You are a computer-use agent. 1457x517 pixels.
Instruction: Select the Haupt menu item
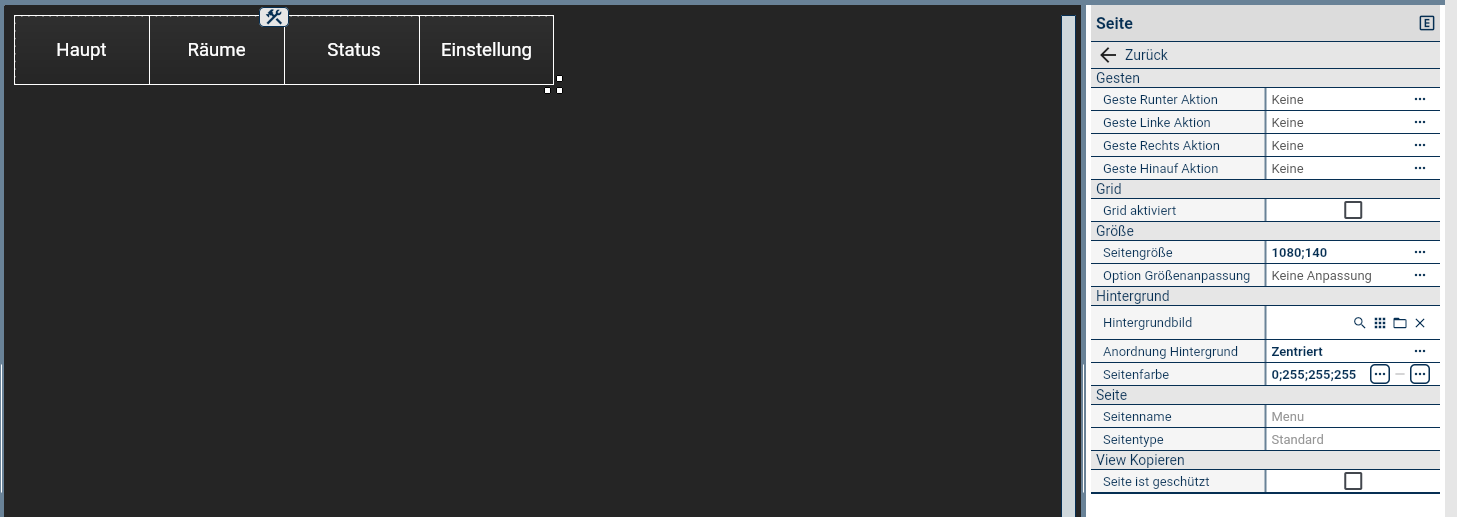[82, 50]
